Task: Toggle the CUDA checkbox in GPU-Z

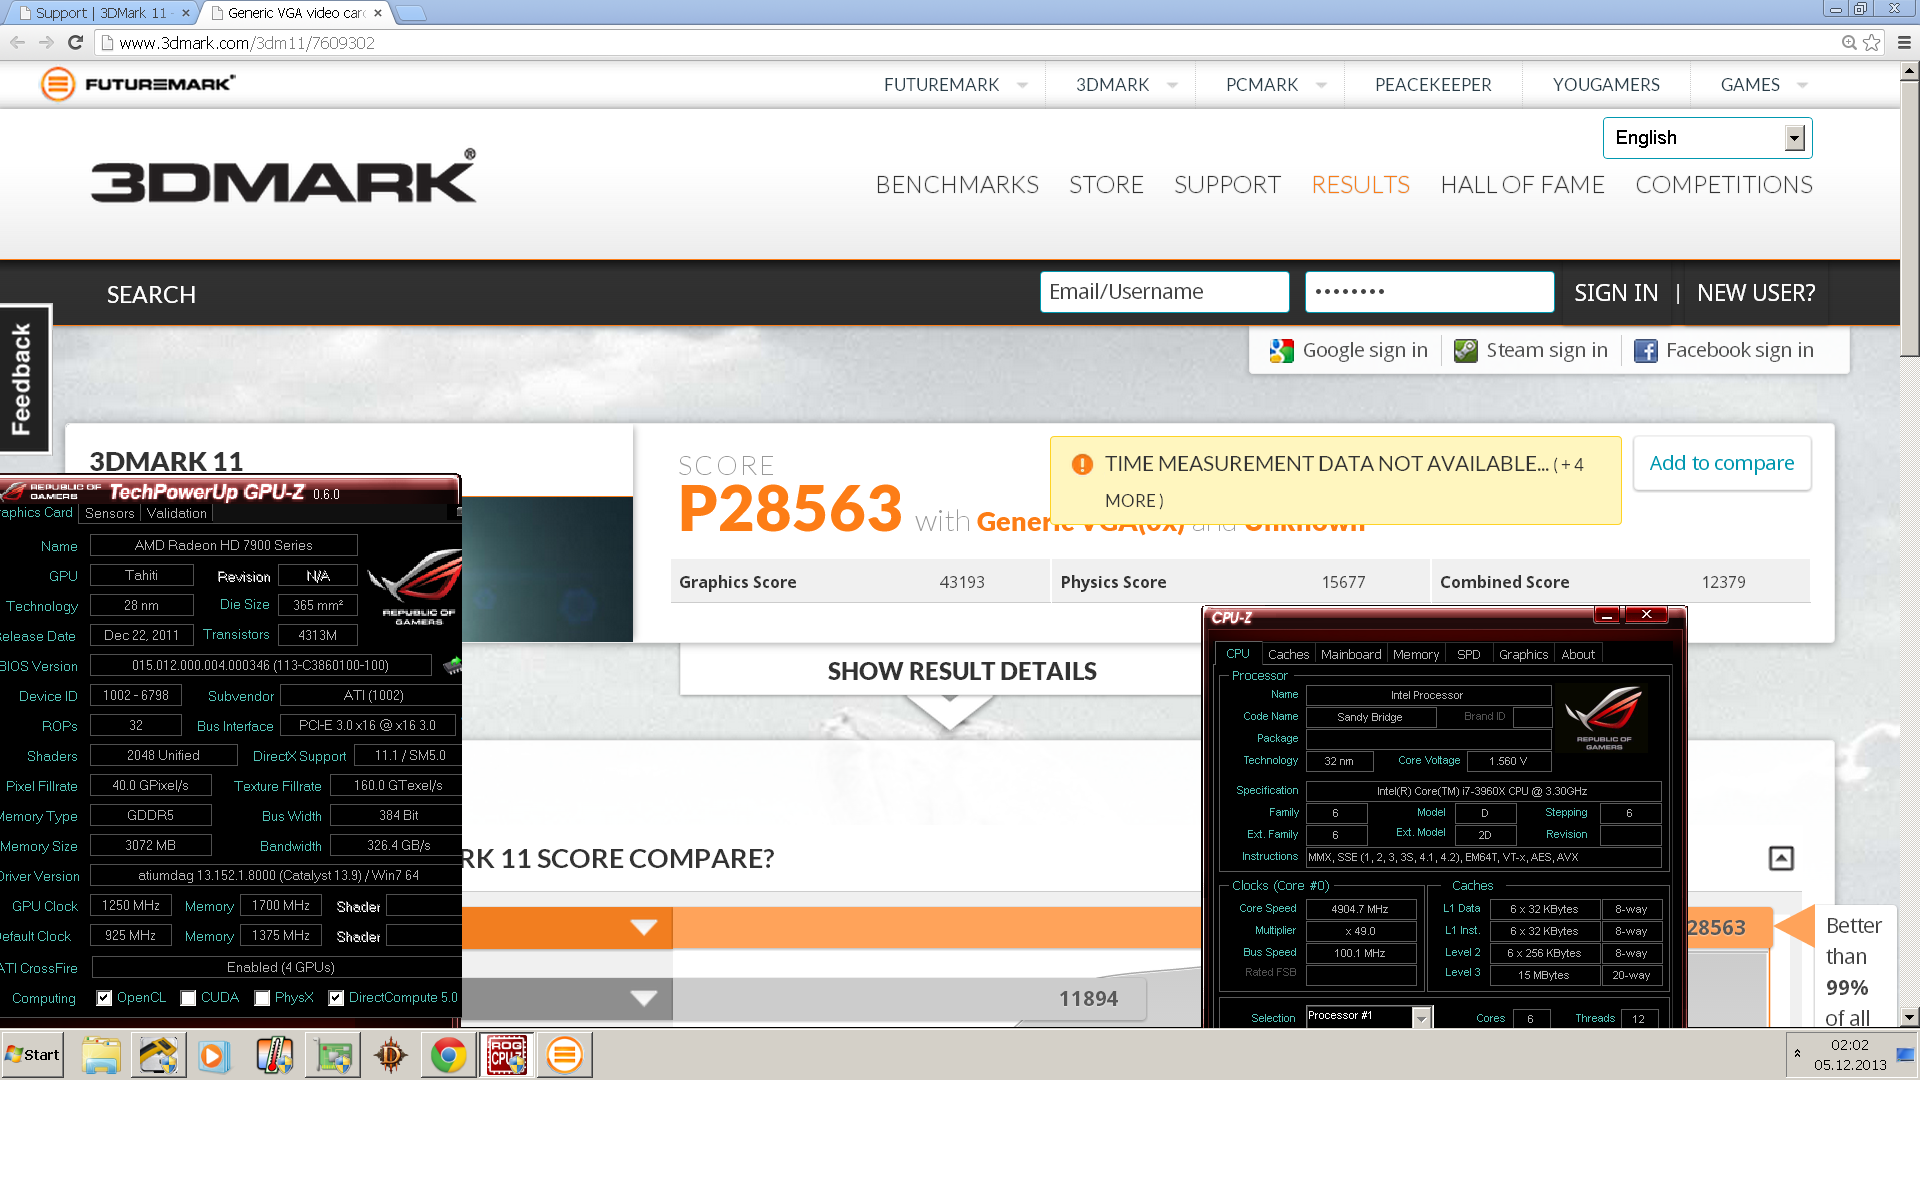Action: [188, 998]
